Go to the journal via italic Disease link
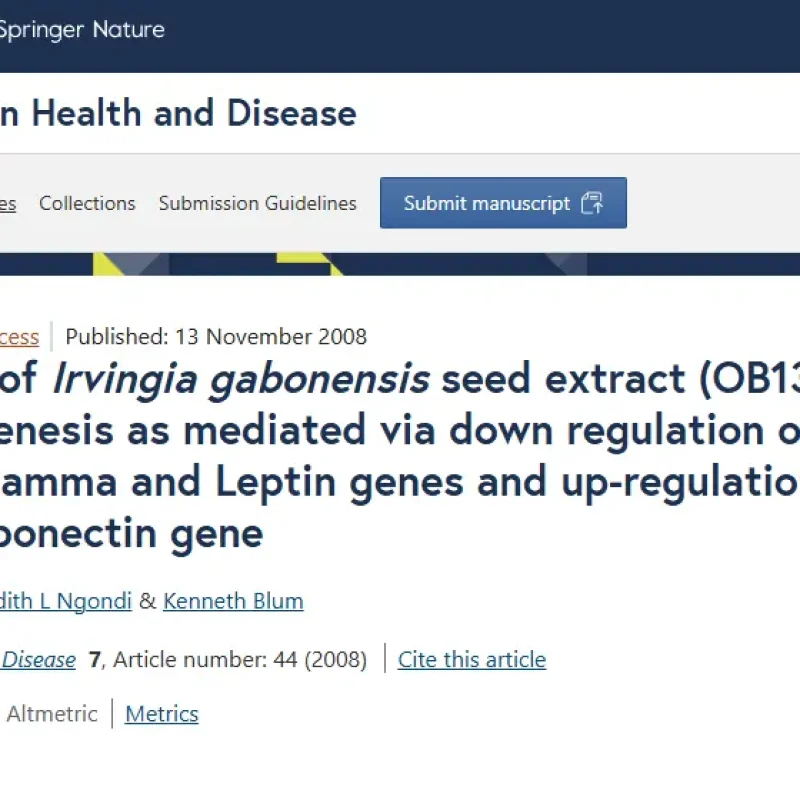The height and width of the screenshot is (800, 800). tap(39, 660)
